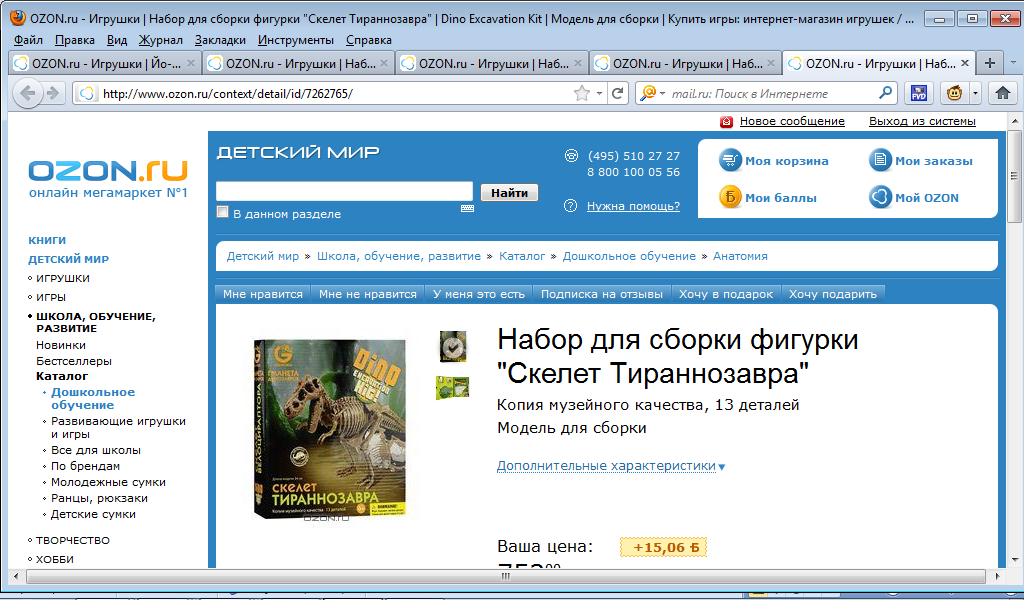Click the OZON.ru logo
Screen dimensions: 1024x600
(x=108, y=171)
